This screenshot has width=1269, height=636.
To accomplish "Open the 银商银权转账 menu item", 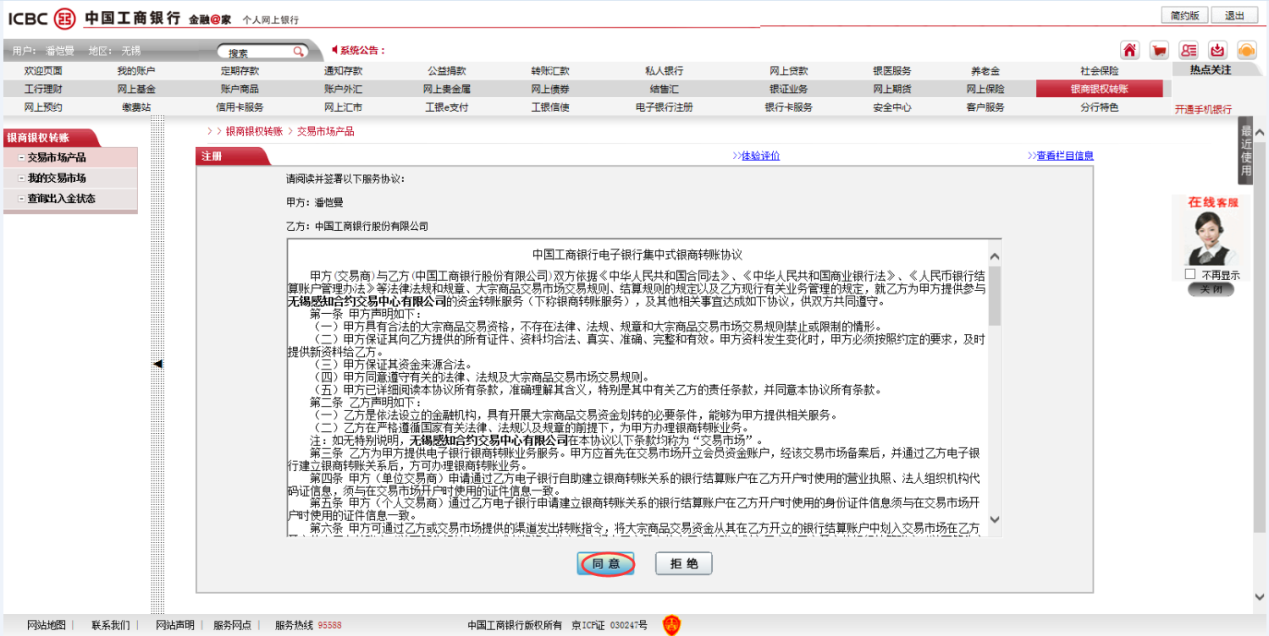I will pos(1099,89).
